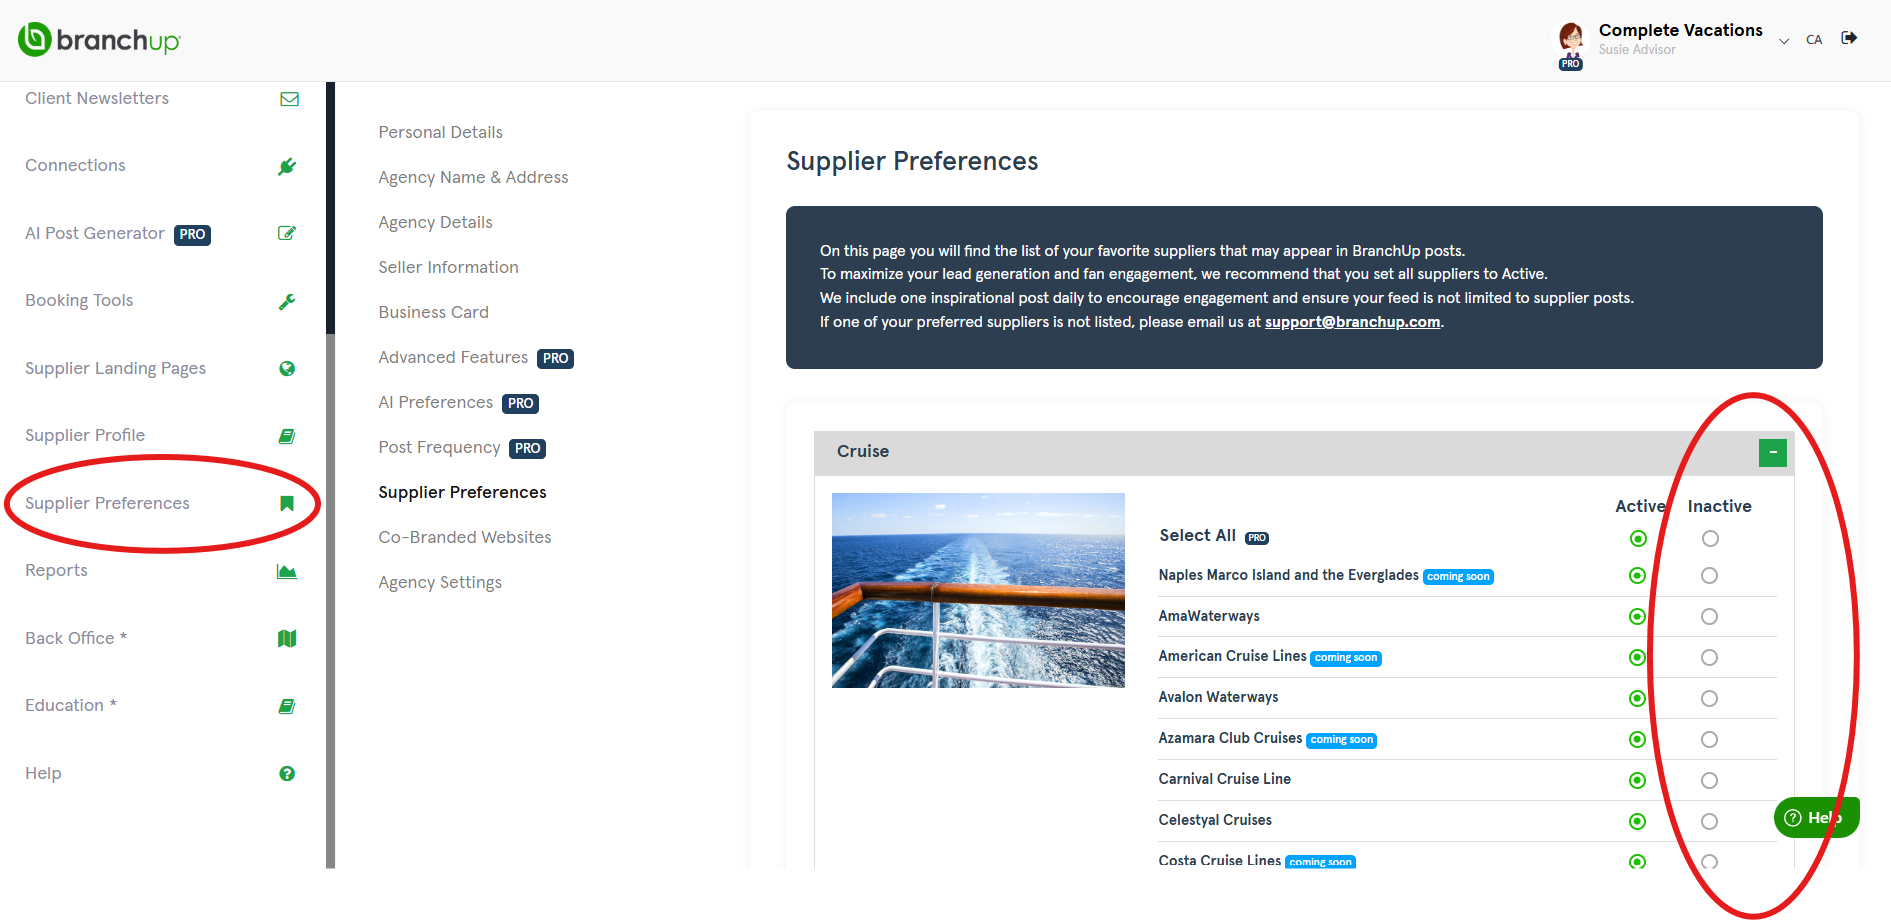The height and width of the screenshot is (920, 1891).
Task: Click the Booking Tools wrench icon
Action: pos(287,301)
